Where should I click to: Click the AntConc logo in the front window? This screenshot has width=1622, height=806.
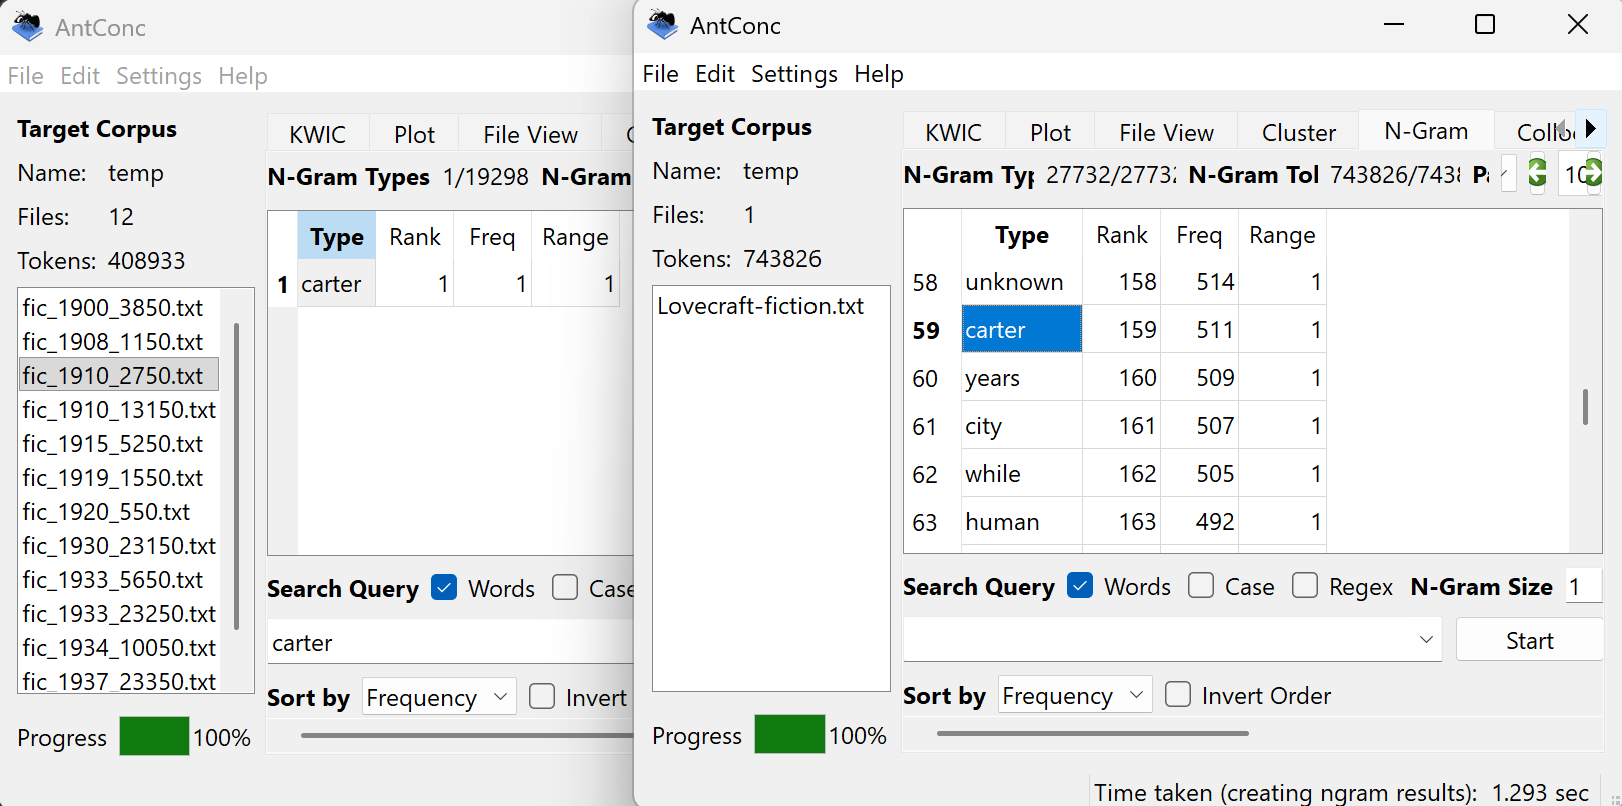[662, 25]
